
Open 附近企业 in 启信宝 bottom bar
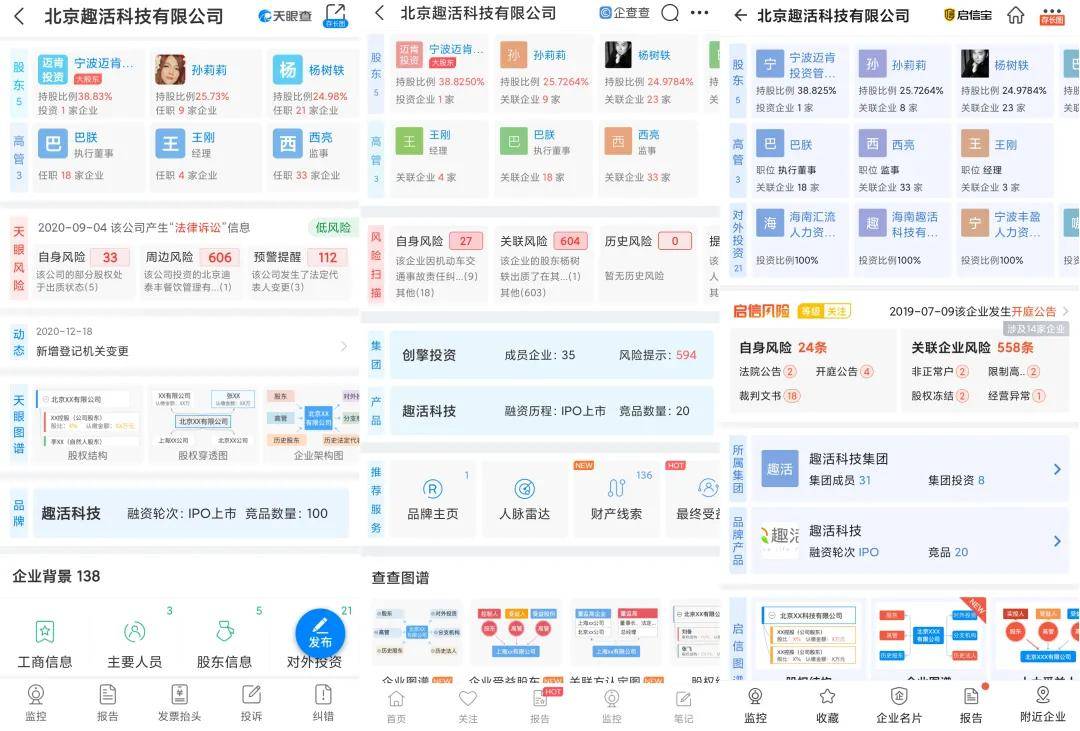coord(1043,706)
